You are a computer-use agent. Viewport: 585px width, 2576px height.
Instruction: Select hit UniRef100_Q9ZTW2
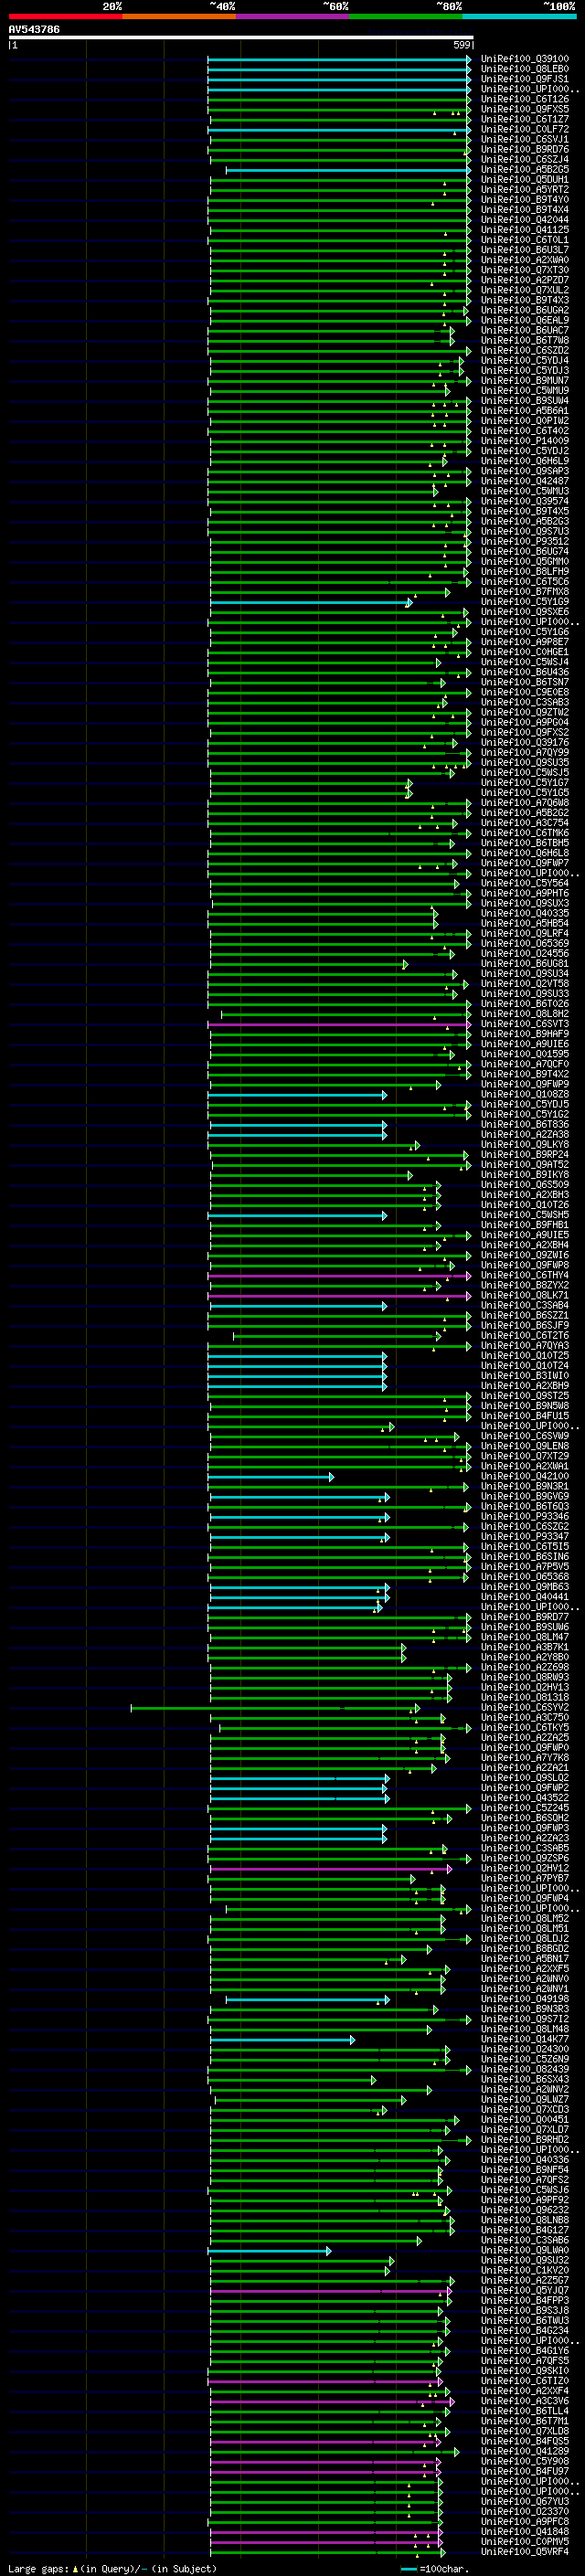tap(525, 712)
